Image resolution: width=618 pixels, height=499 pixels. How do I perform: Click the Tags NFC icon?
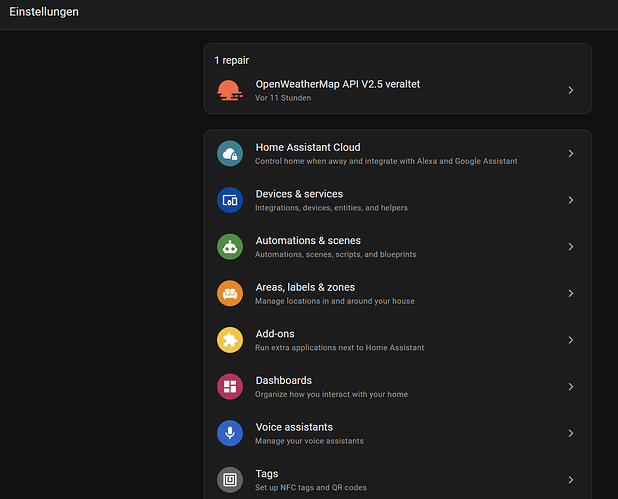230,480
